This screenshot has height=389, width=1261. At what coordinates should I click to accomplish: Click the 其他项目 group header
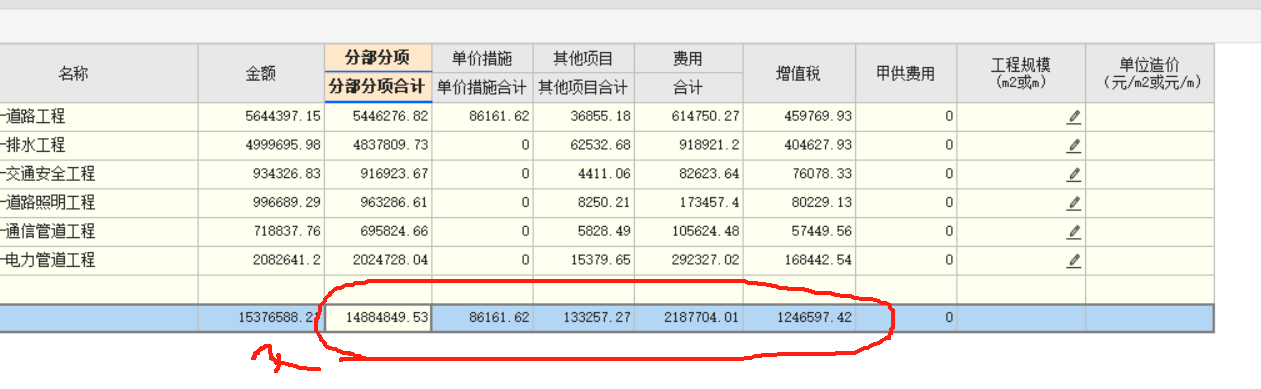584,58
